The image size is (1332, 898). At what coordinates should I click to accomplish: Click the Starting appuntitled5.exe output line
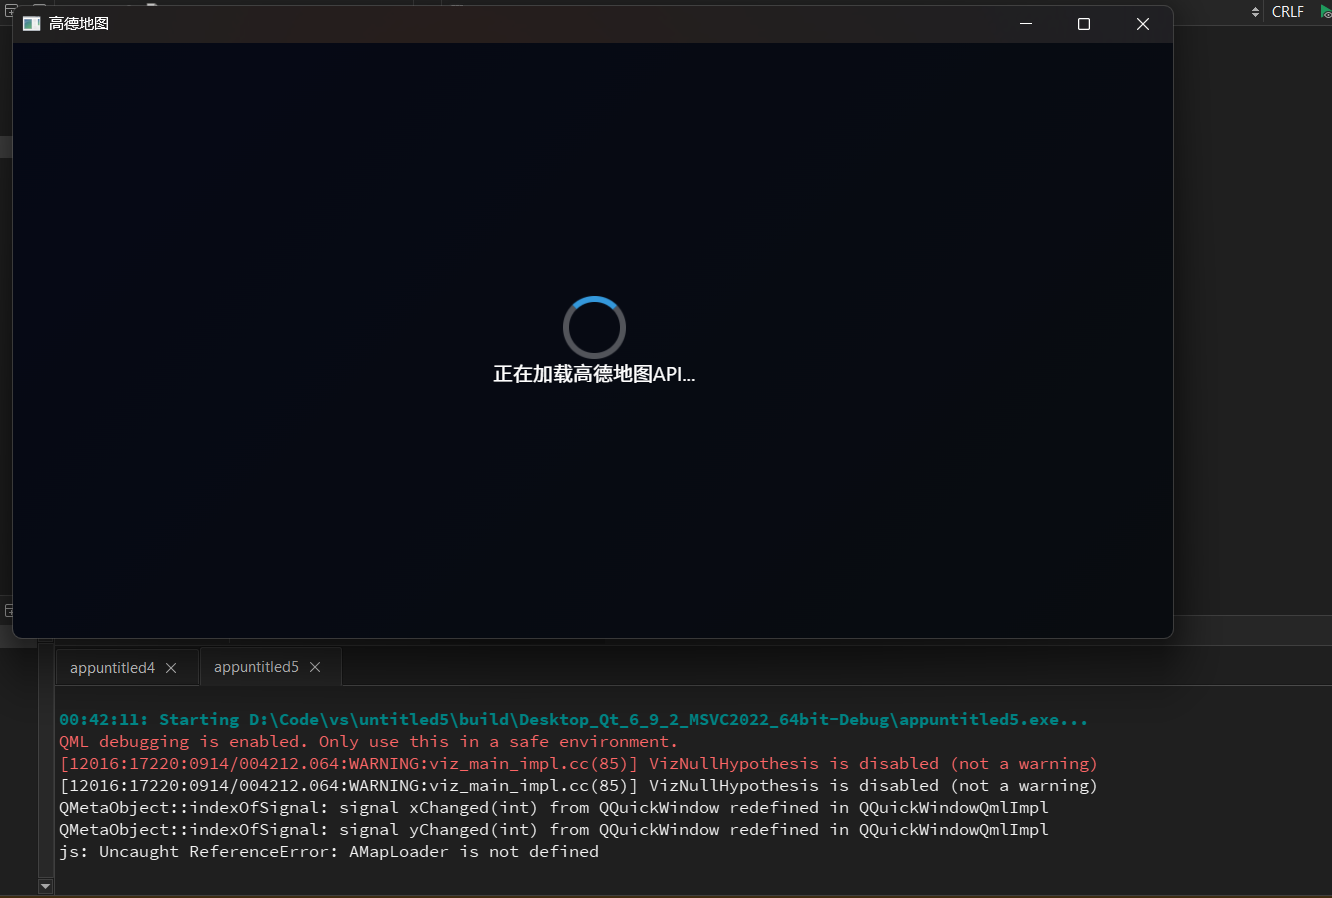tap(573, 719)
